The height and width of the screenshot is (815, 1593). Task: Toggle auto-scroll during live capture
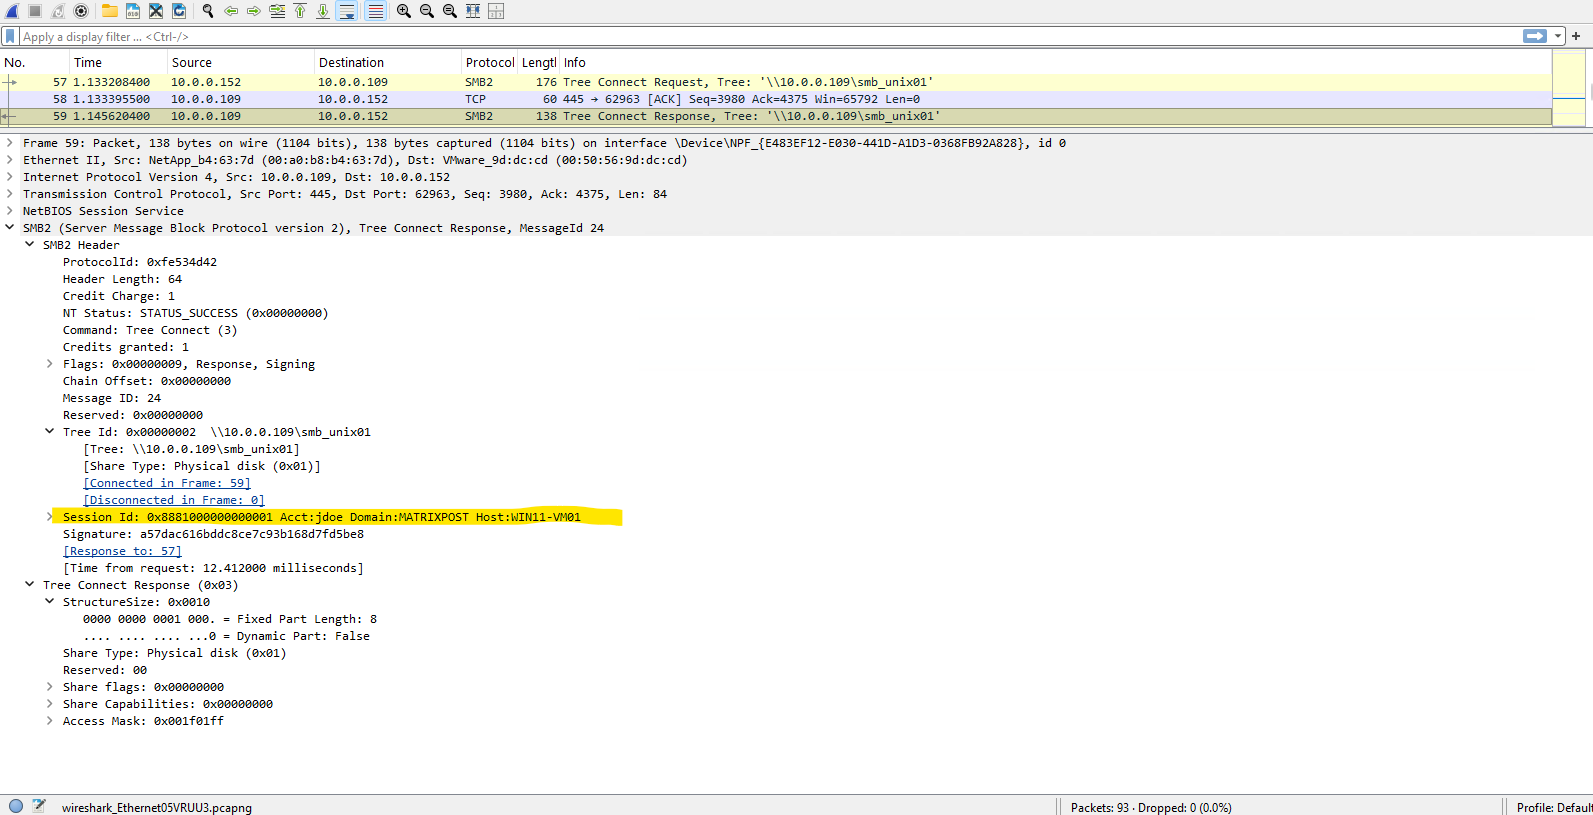(347, 11)
